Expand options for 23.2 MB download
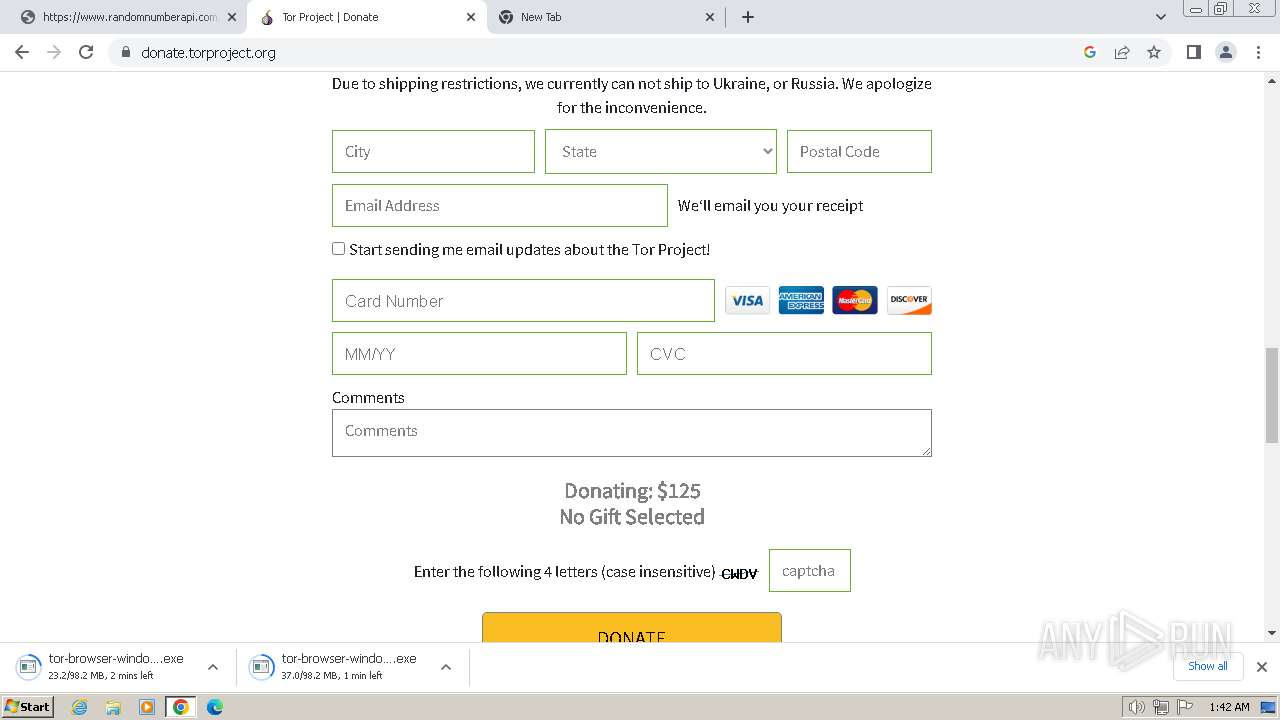 [212, 667]
